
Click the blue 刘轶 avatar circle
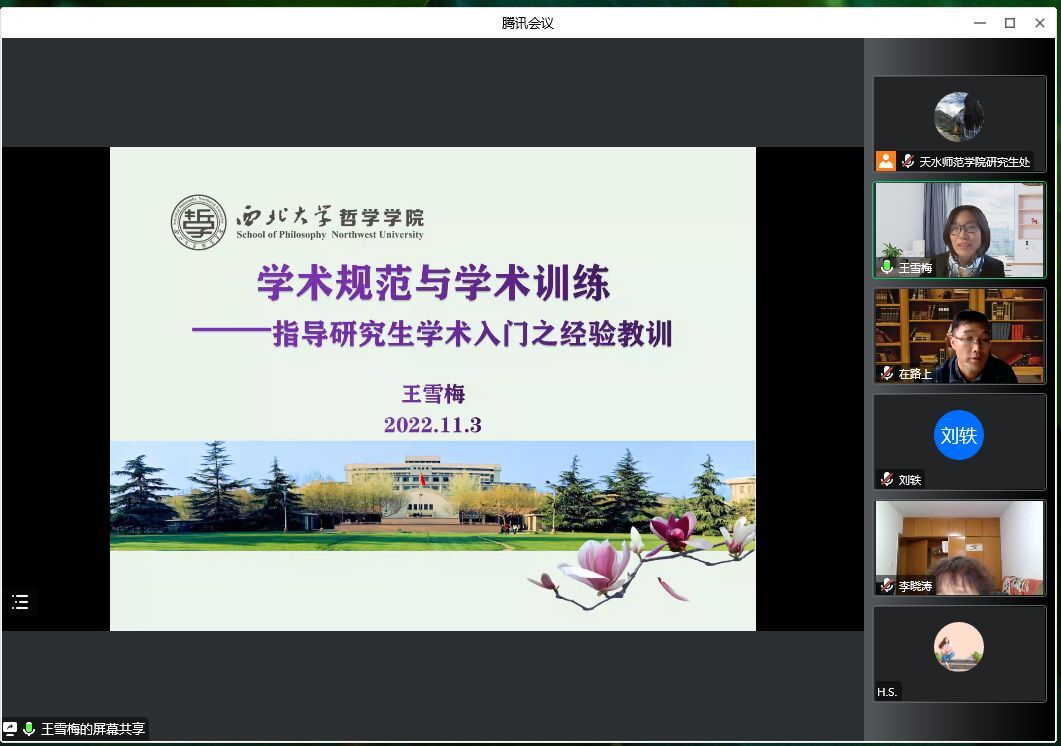coord(958,435)
